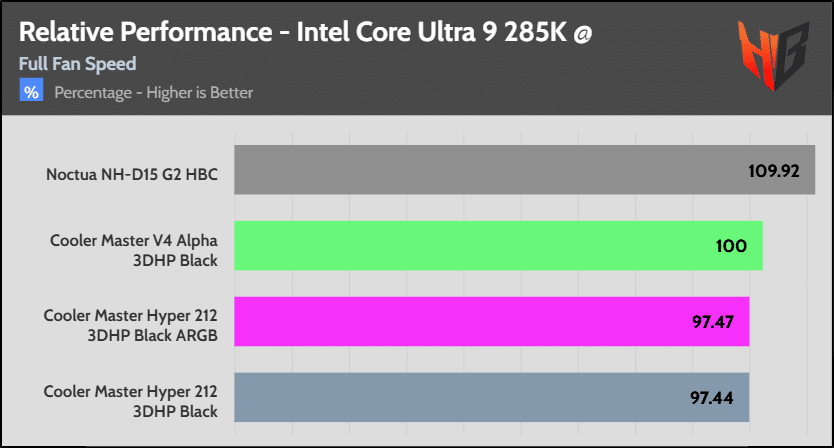Click the 97.44 value label

712,398
